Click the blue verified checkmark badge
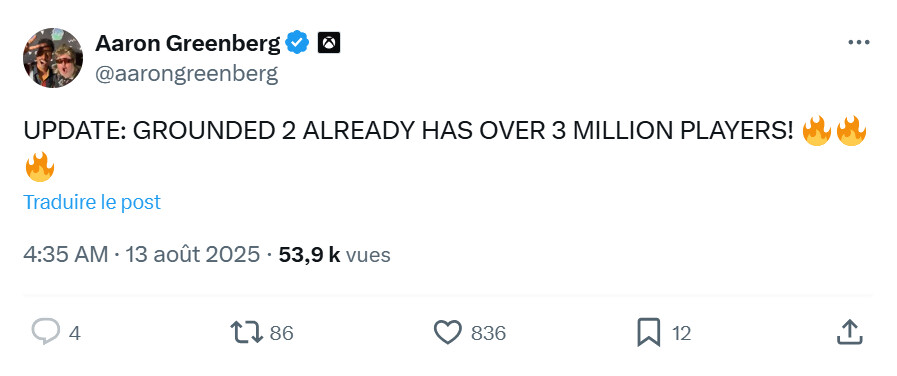897x376 pixels. 297,43
